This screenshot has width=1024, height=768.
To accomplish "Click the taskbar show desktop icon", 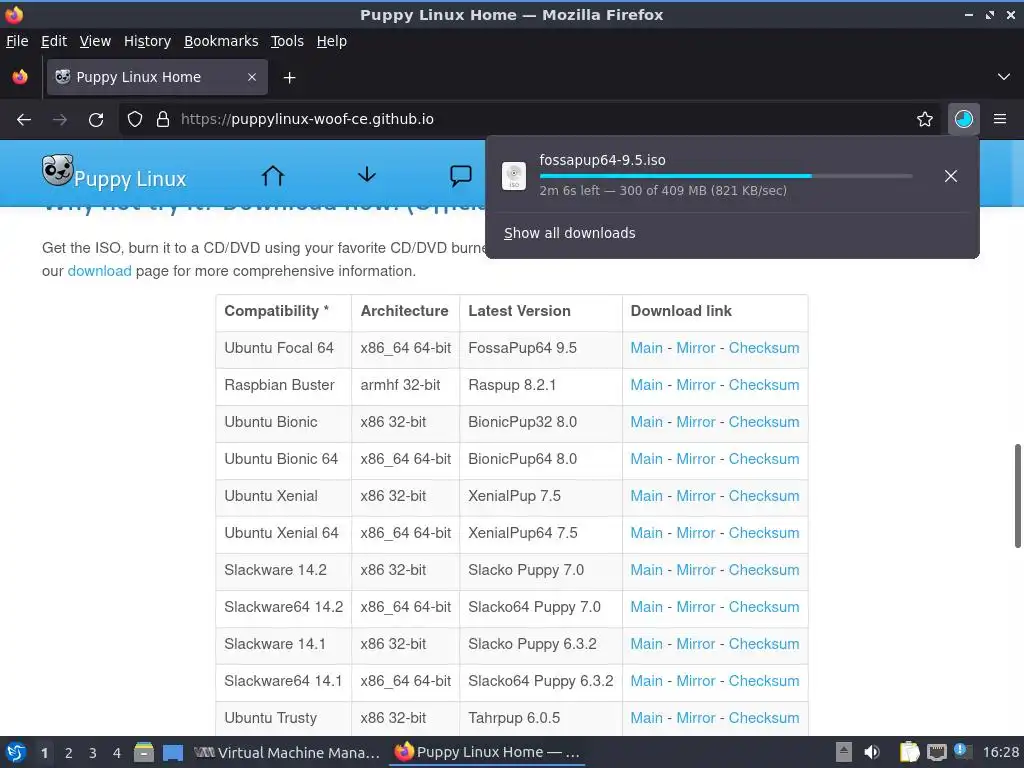I will point(172,752).
